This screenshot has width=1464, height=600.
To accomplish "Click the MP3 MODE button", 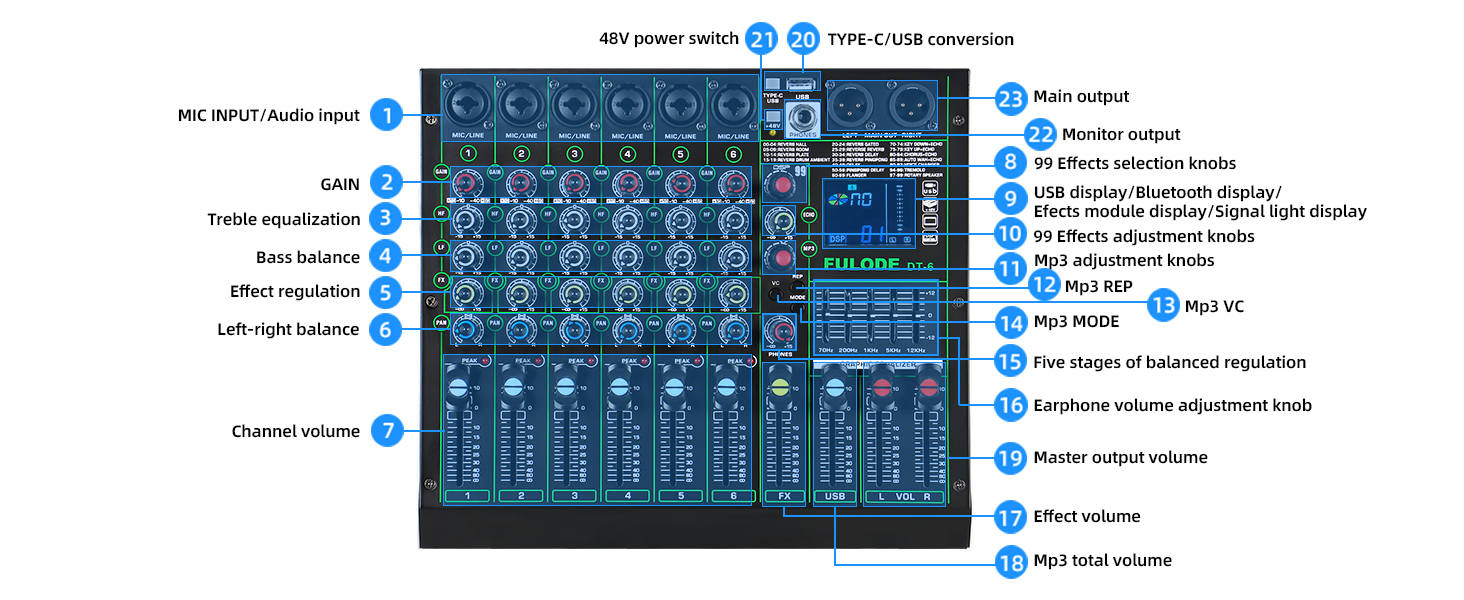I will click(x=797, y=310).
